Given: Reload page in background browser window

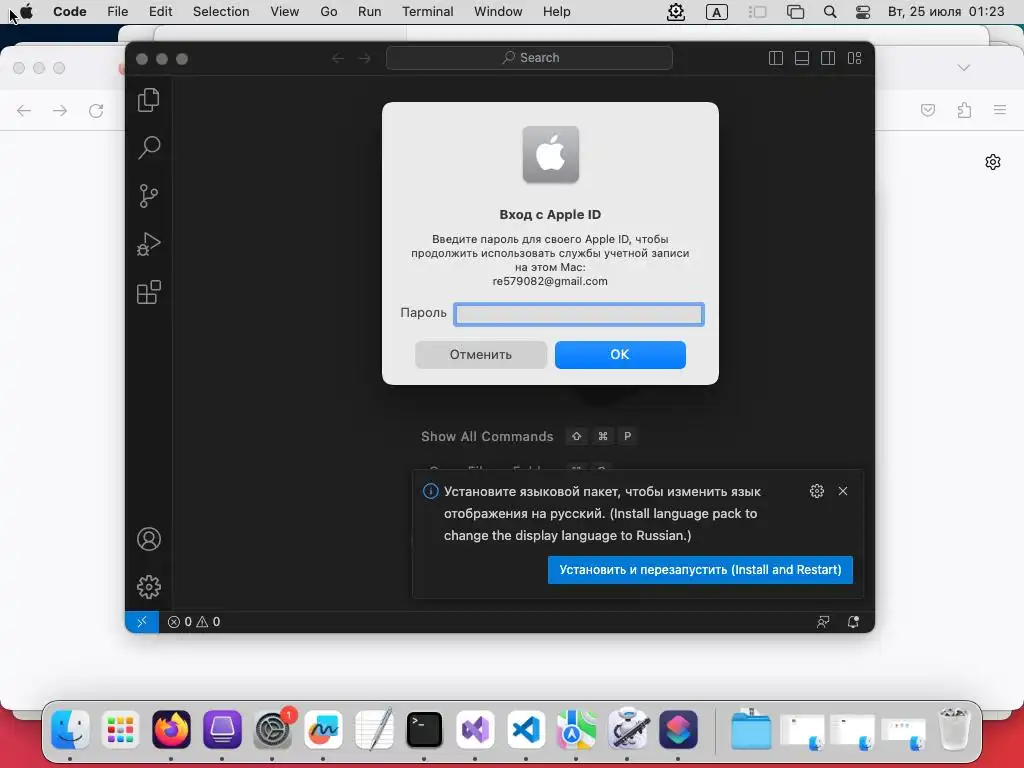Looking at the screenshot, I should coord(96,110).
